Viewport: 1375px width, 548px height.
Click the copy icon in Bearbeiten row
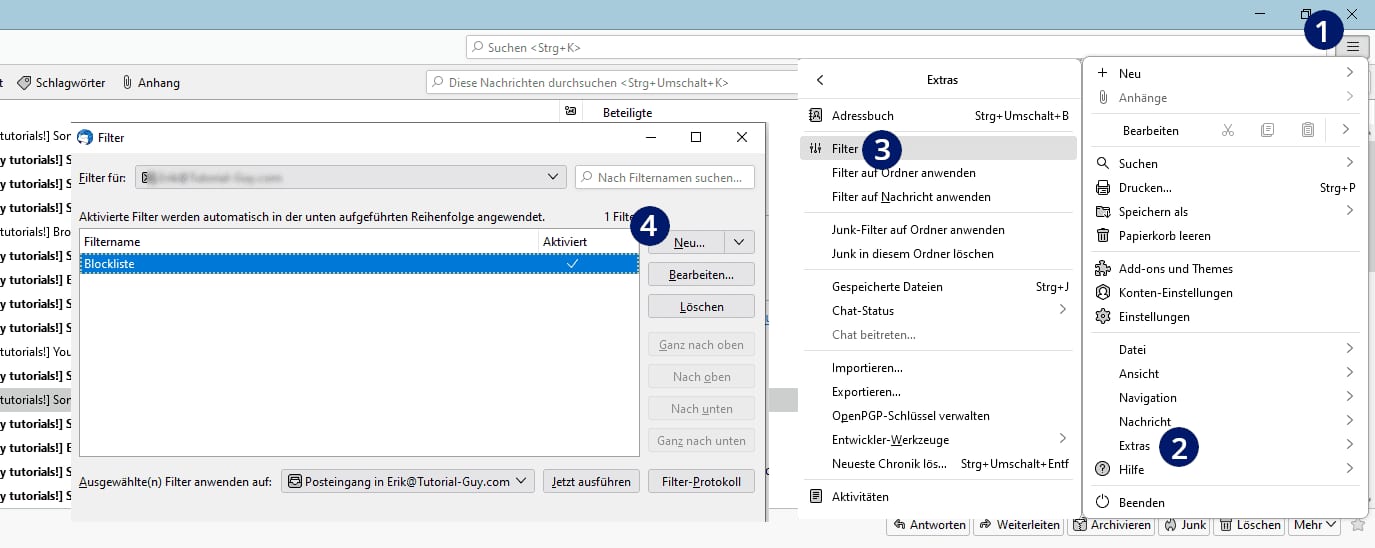(1268, 130)
